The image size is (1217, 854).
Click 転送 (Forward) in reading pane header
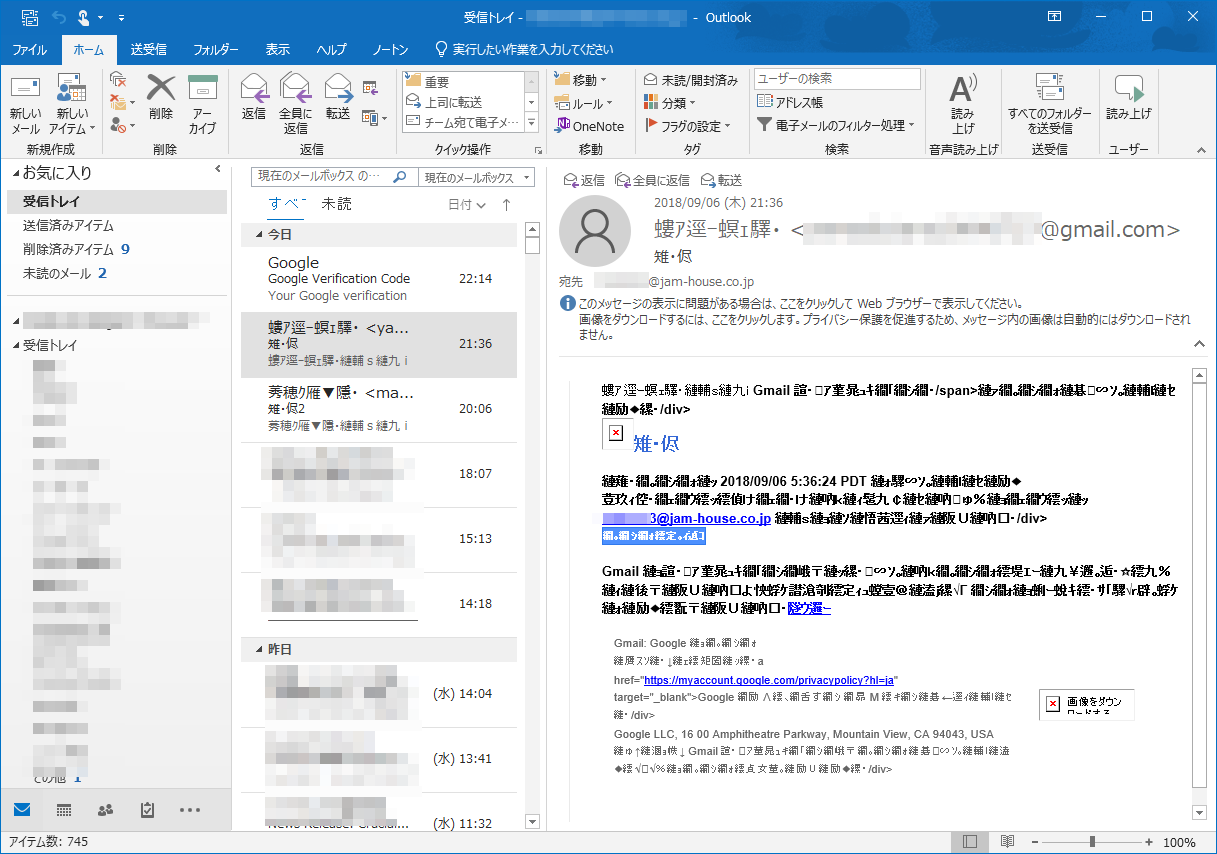[x=721, y=180]
